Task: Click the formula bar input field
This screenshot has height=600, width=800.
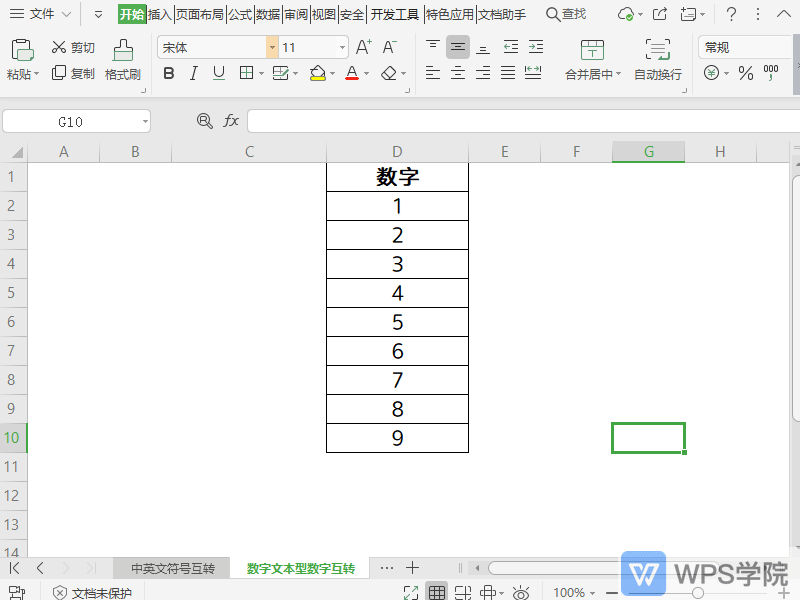Action: (x=523, y=121)
